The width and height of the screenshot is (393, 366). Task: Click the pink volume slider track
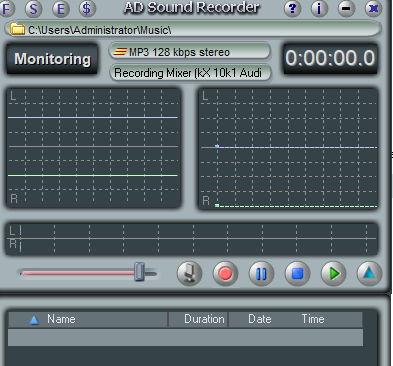[77, 273]
